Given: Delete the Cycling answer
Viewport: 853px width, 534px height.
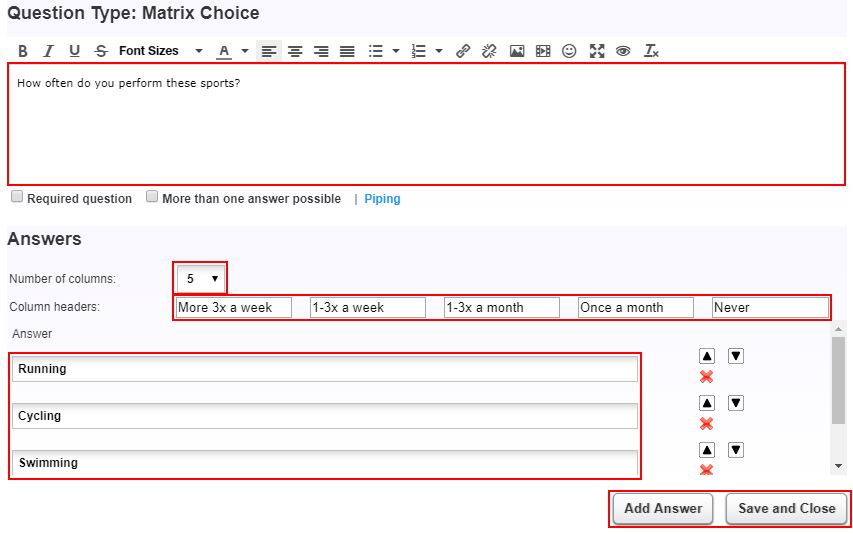Looking at the screenshot, I should [x=706, y=423].
